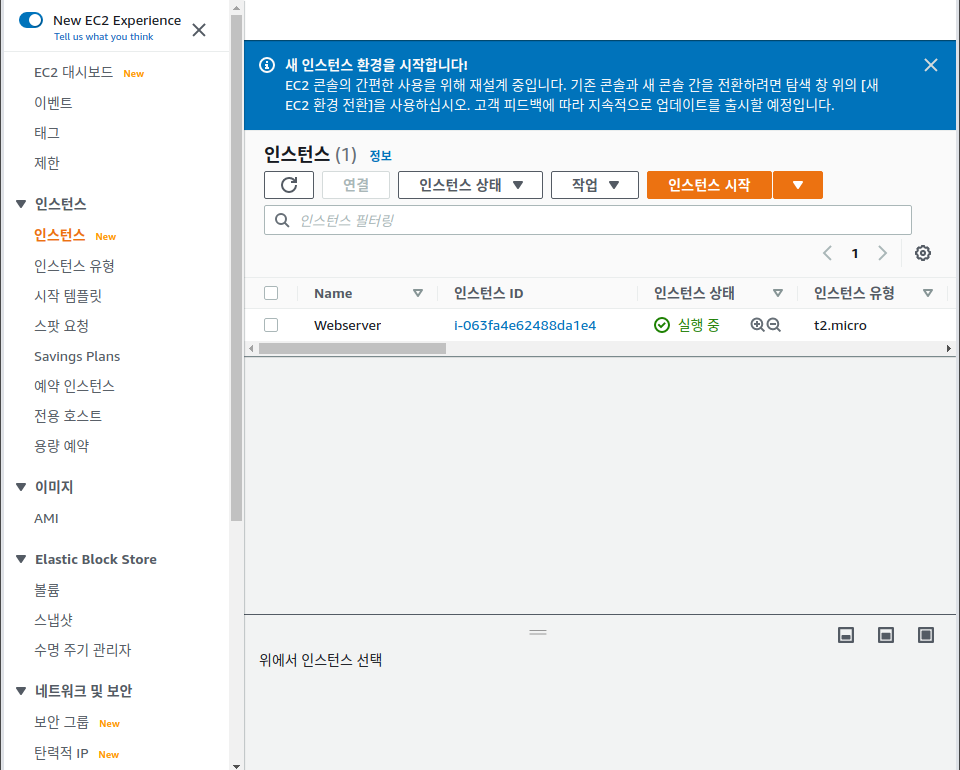
Task: Open Savings Plans in sidebar
Action: pyautogui.click(x=77, y=356)
